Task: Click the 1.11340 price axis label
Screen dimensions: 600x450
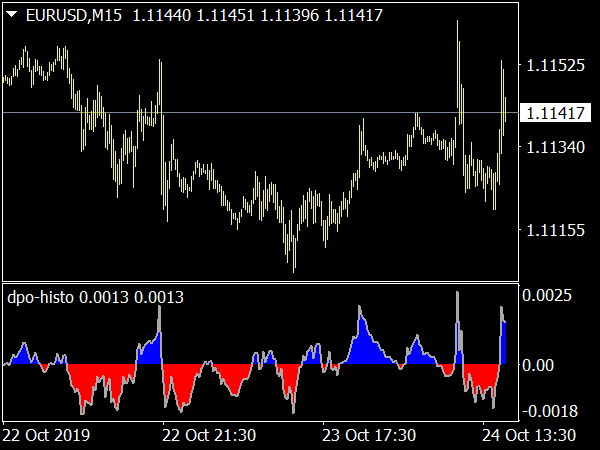Action: point(555,148)
